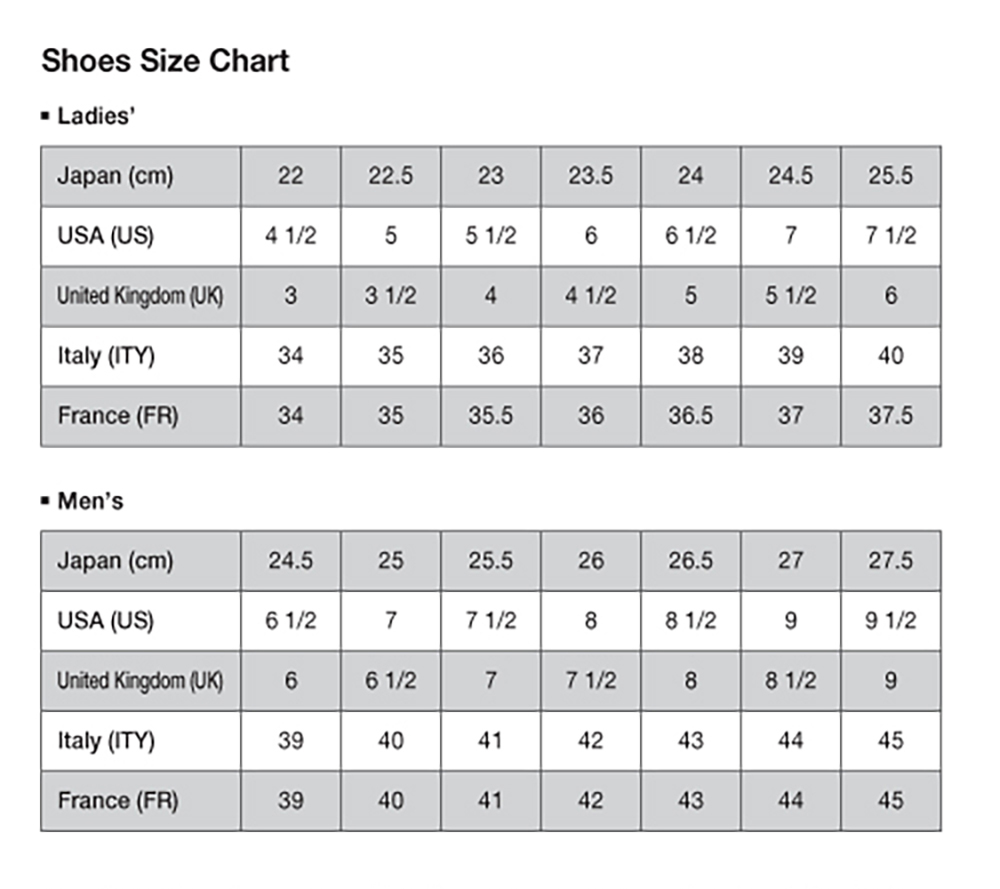Select Ladies' France size 37.5 cell
The width and height of the screenshot is (1000, 889).
pyautogui.click(x=890, y=416)
